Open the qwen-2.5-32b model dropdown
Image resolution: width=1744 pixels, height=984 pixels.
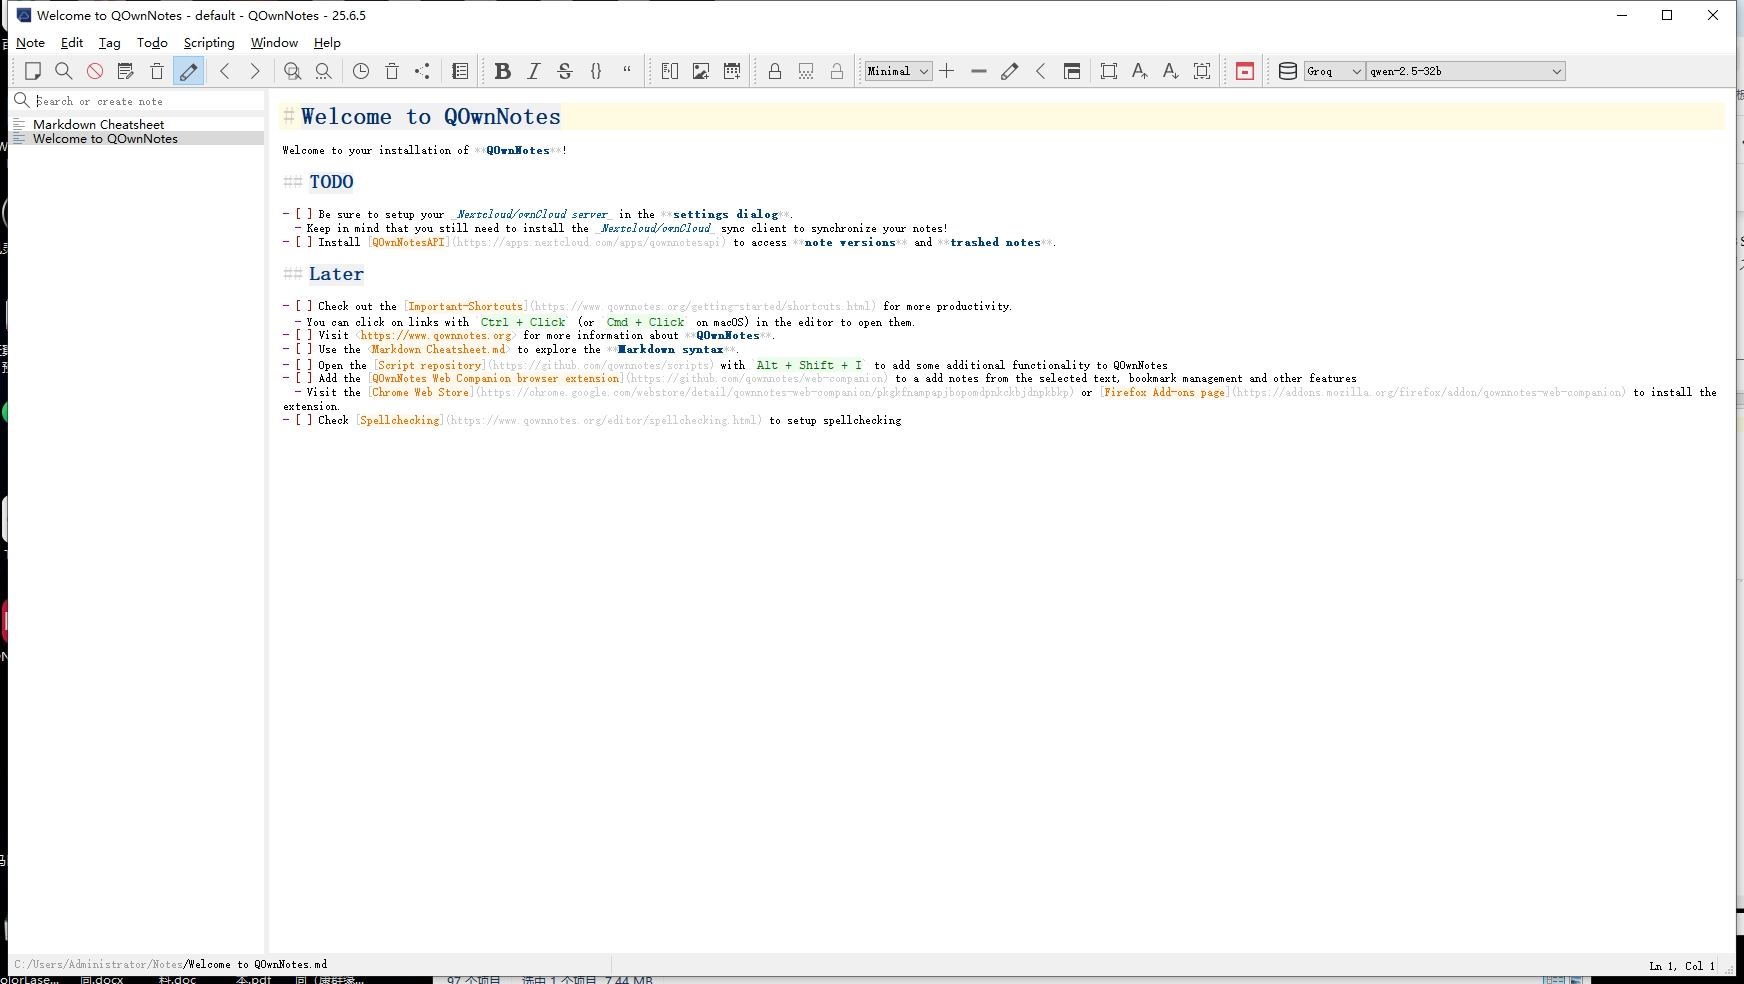tap(1465, 71)
